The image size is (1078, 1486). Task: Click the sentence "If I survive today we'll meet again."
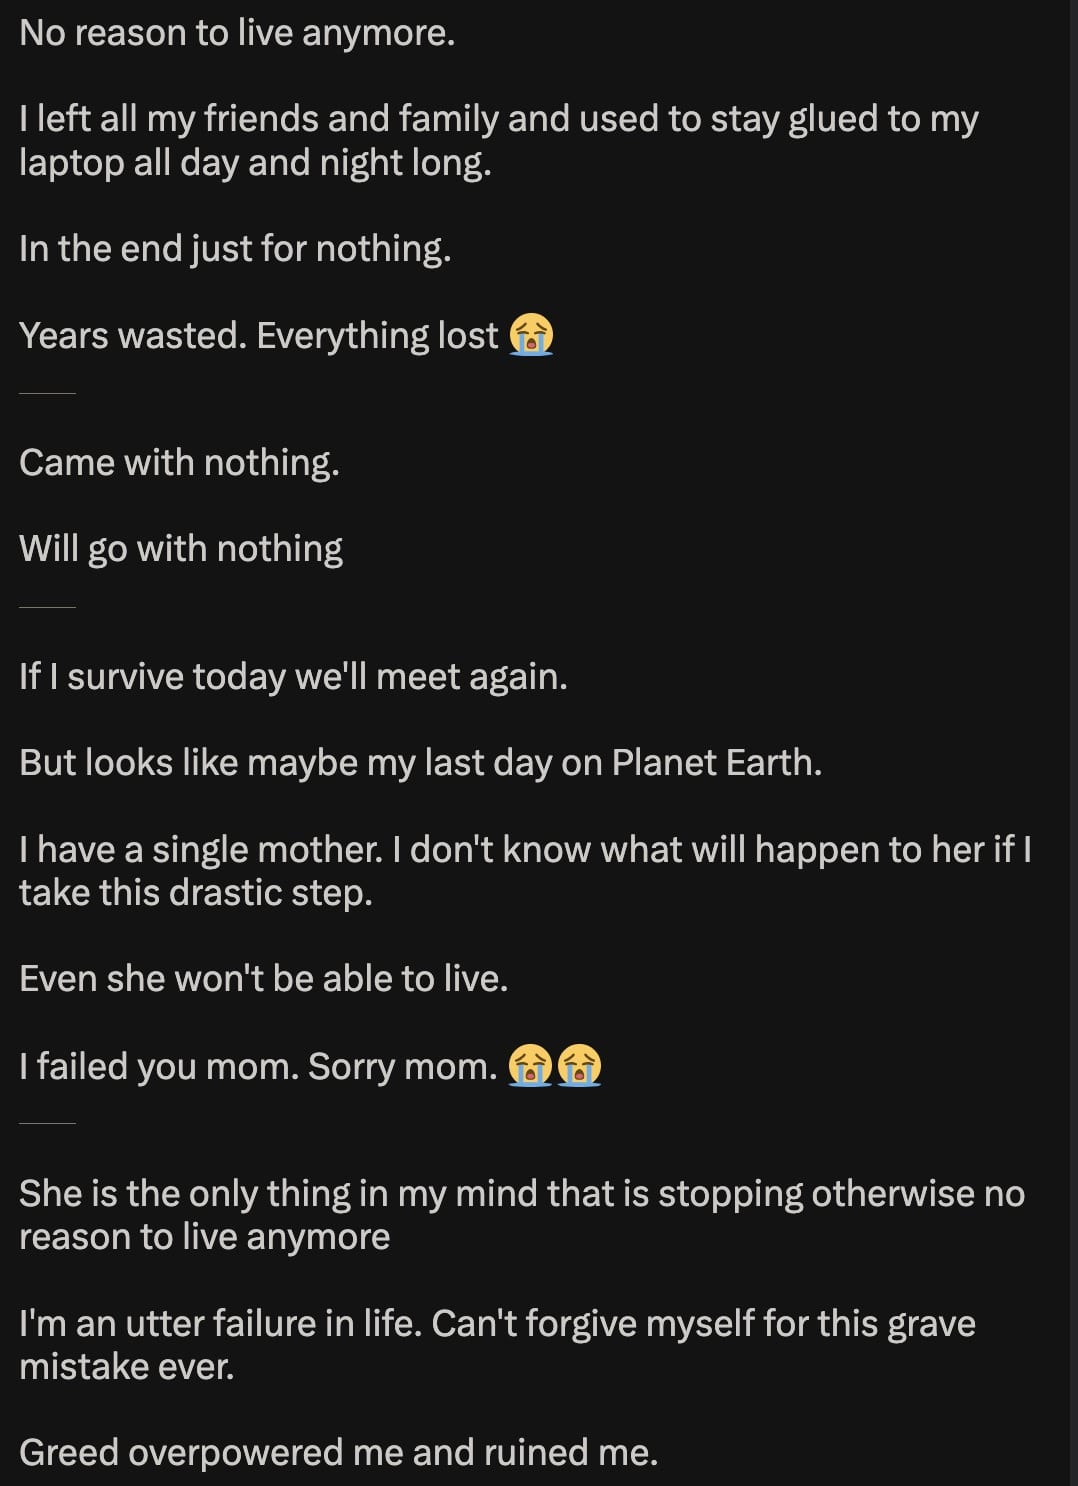pos(293,677)
